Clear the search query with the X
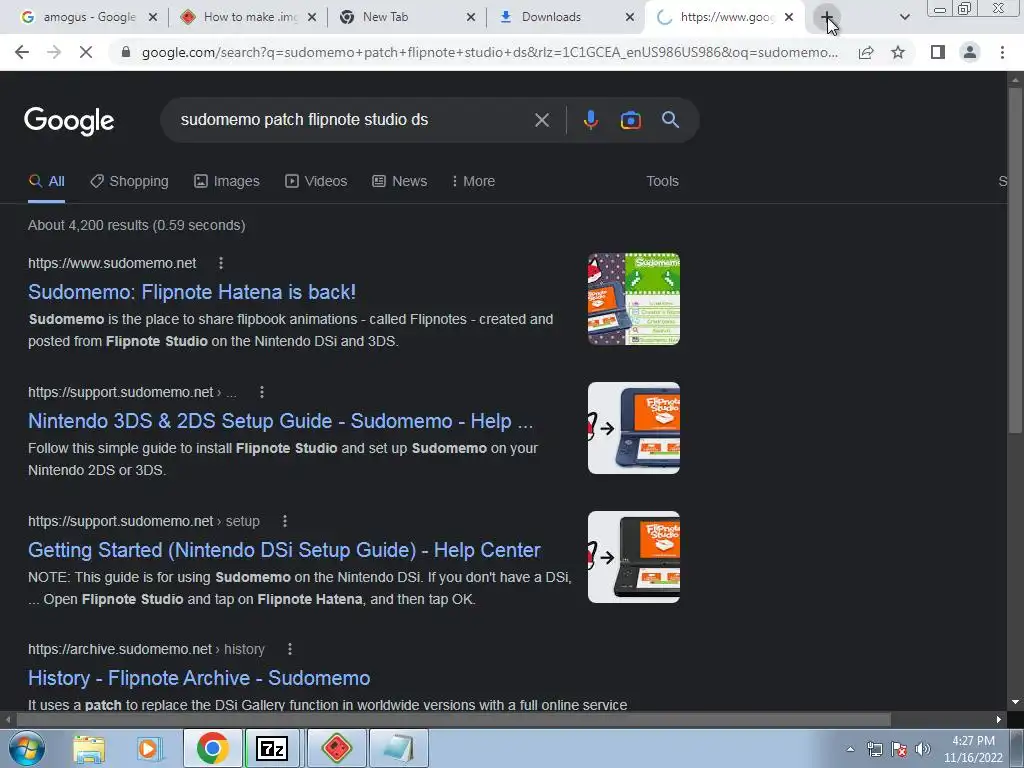 pyautogui.click(x=541, y=120)
